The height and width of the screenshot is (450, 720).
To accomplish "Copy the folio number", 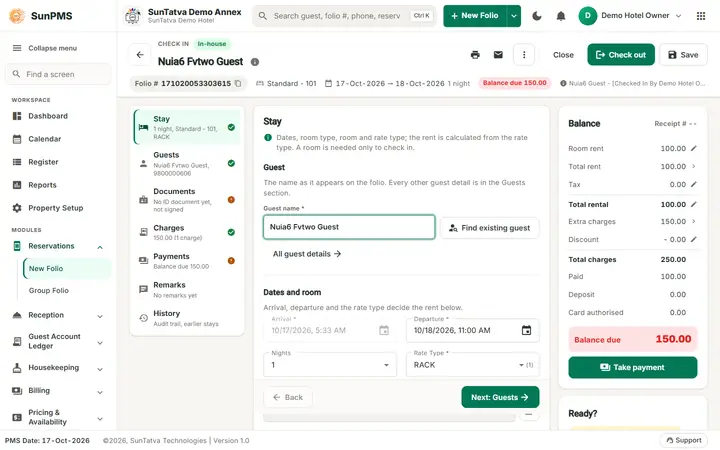I will tap(238, 84).
